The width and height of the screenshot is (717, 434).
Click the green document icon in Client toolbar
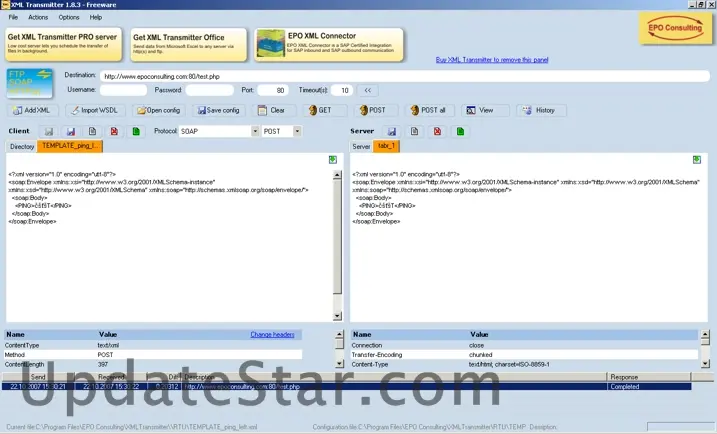pyautogui.click(x=136, y=132)
